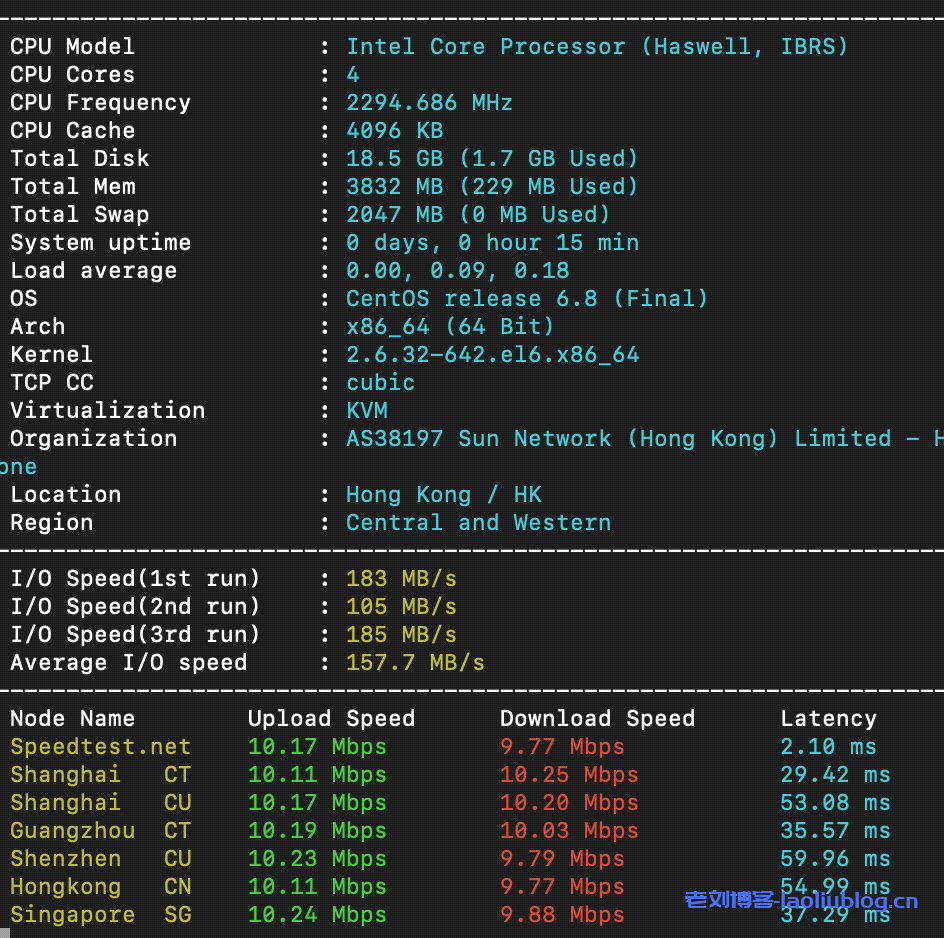Screen dimensions: 944x938
Task: Click the Total Disk 18.5 GB value
Action: [x=491, y=159]
